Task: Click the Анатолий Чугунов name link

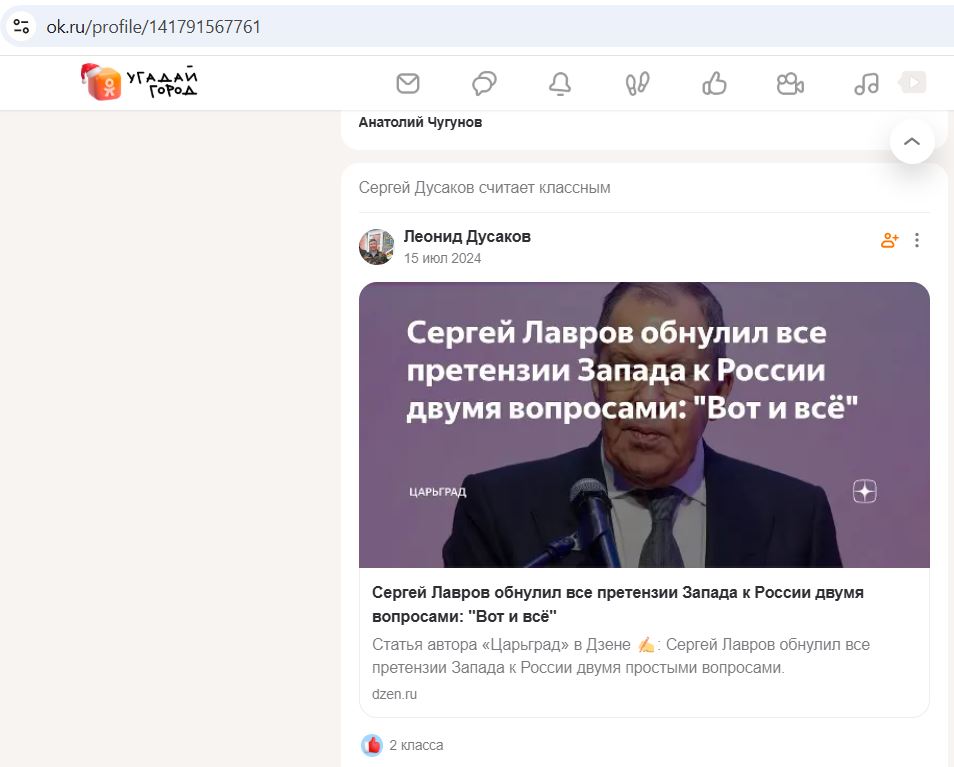Action: pyautogui.click(x=420, y=122)
